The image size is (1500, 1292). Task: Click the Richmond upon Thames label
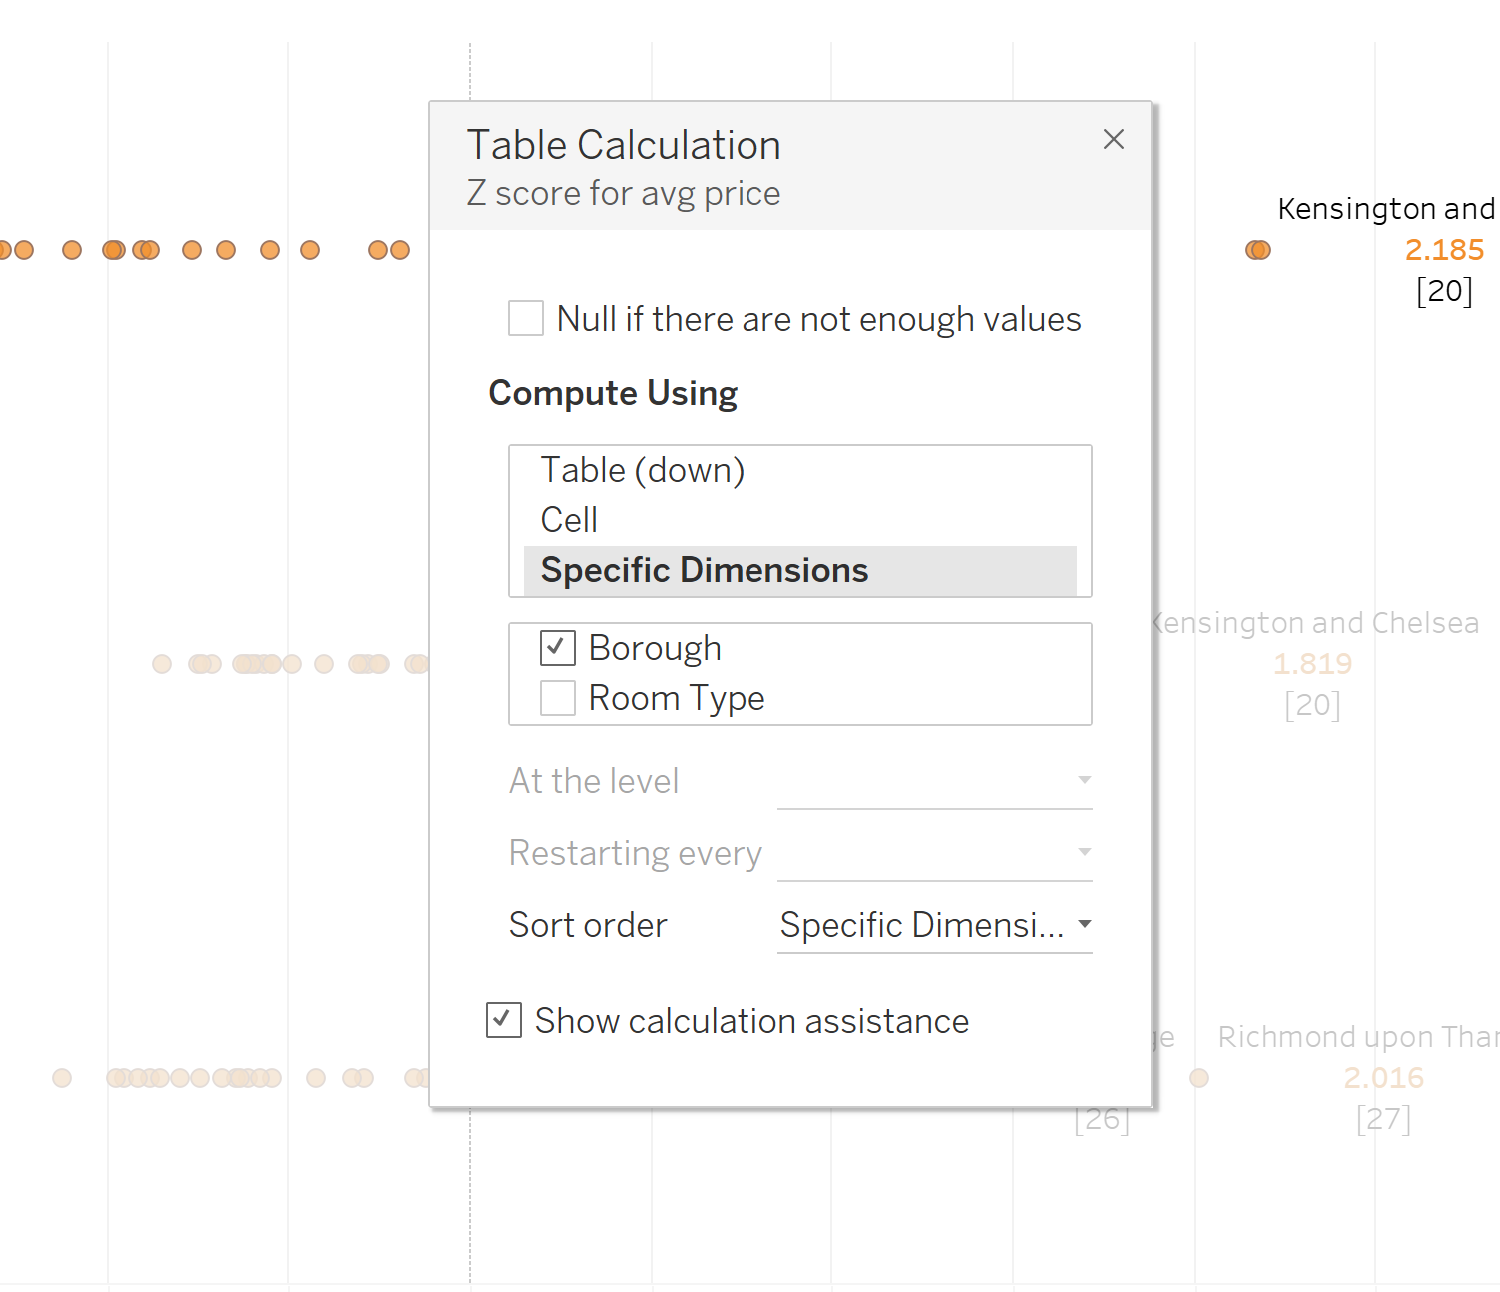click(1357, 1037)
